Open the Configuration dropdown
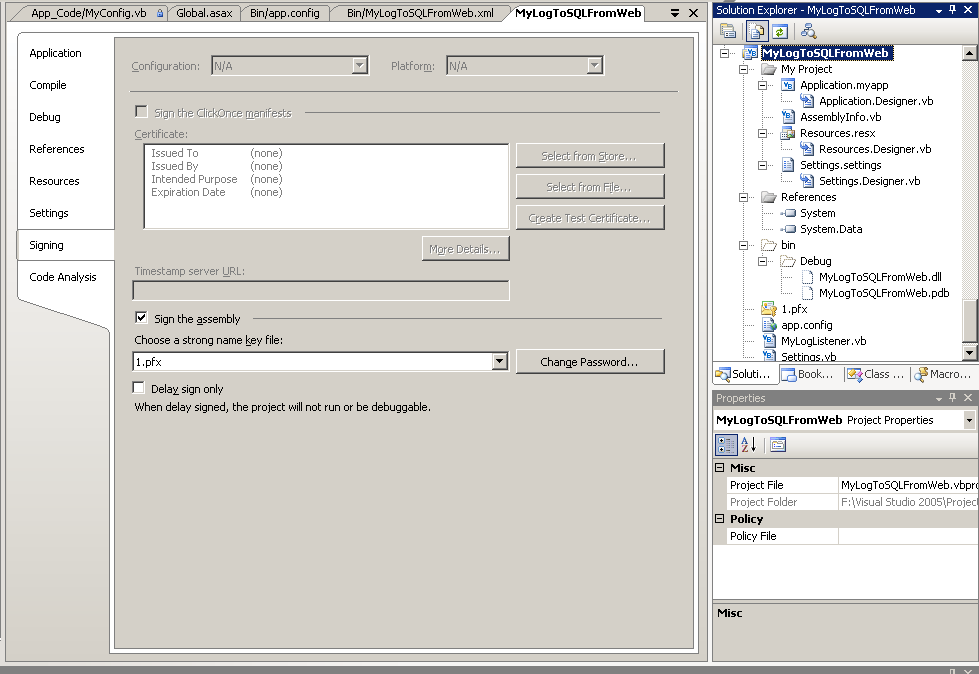Screen dimensions: 979x674 point(359,66)
